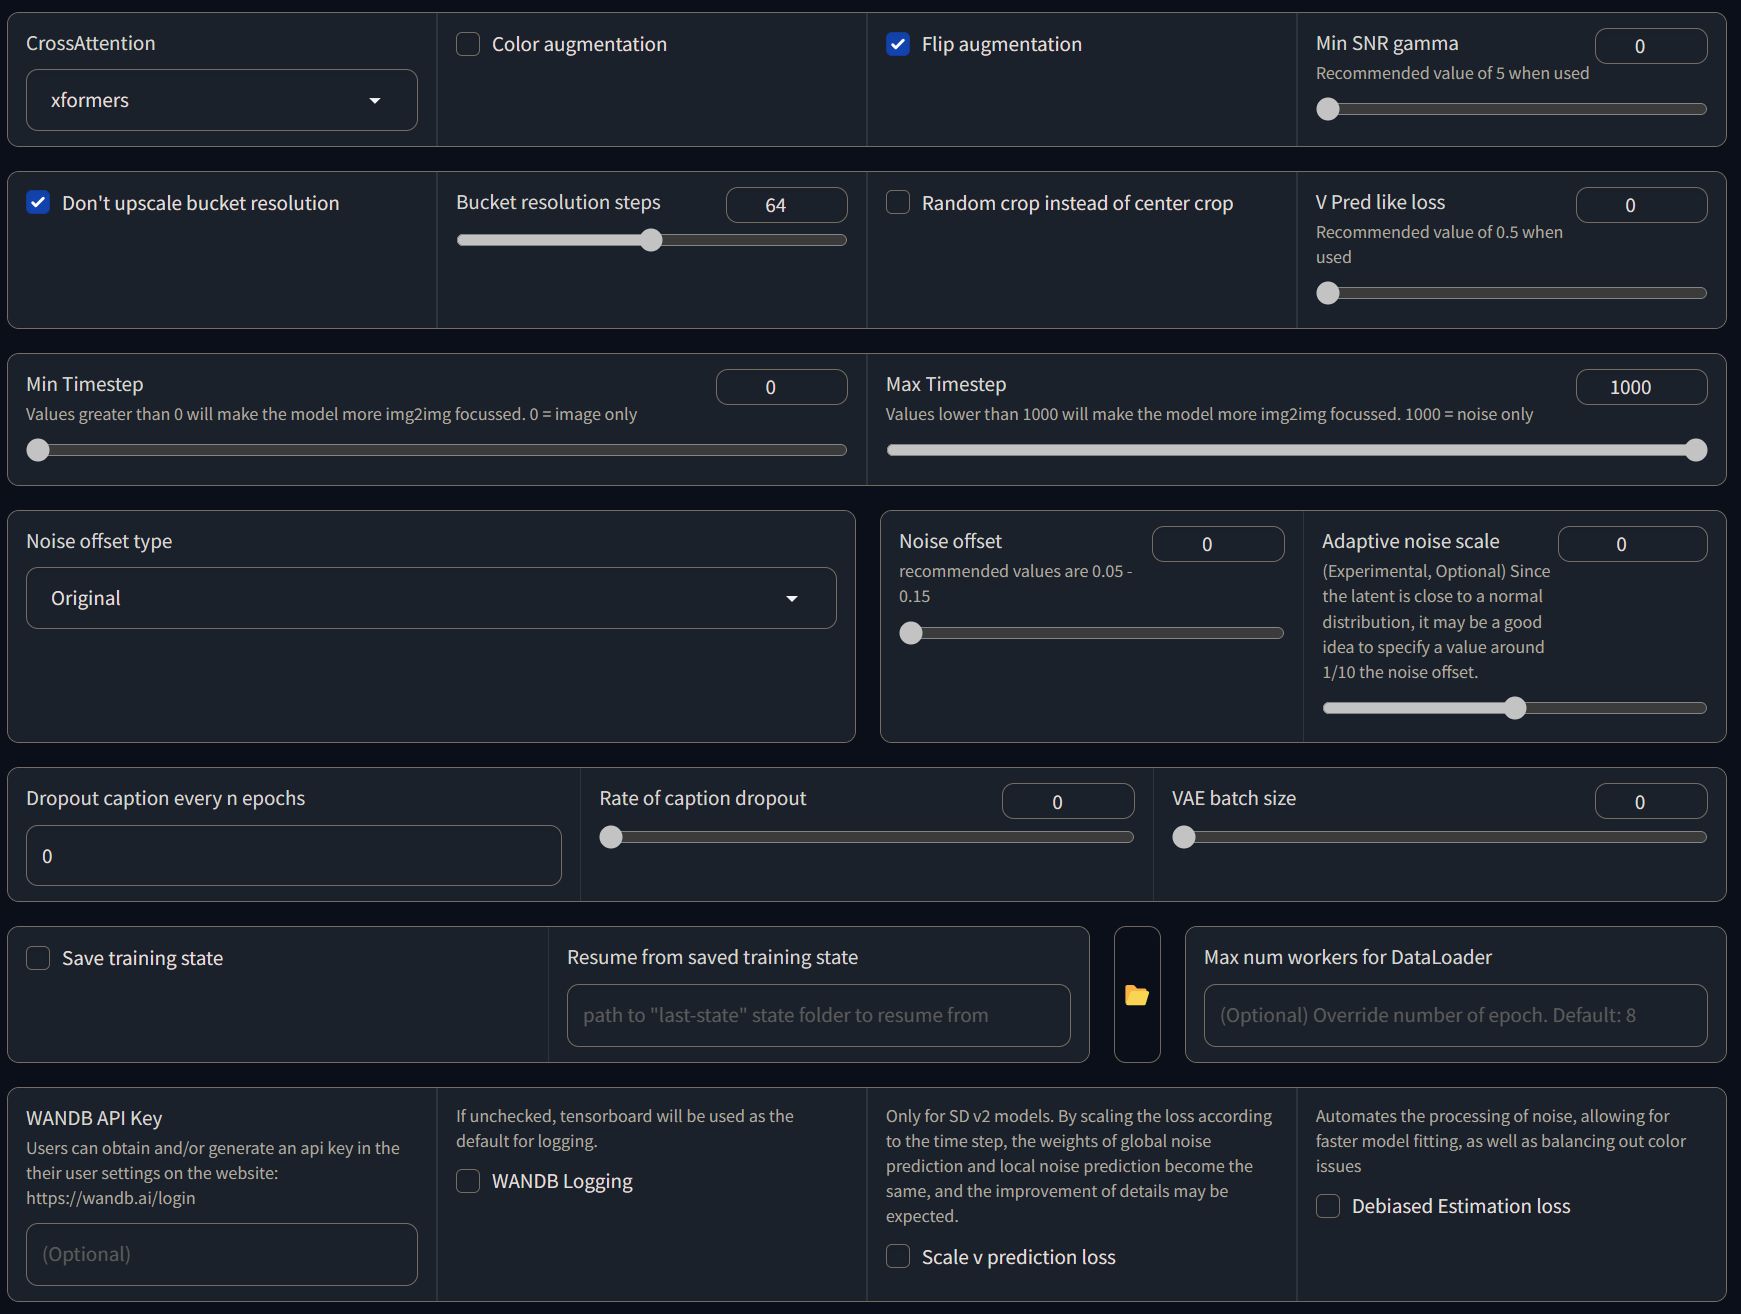Click the Adaptive noise scale slider

[1514, 708]
